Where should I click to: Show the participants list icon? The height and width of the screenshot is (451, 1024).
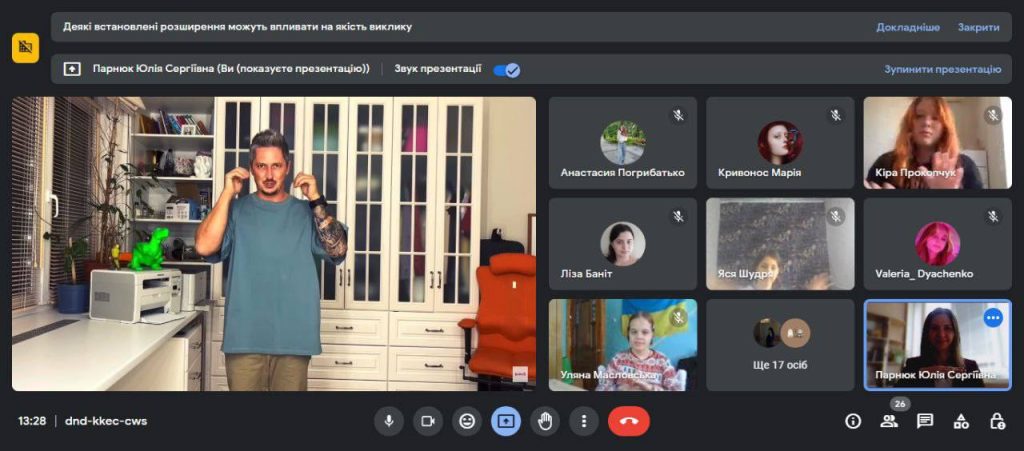pyautogui.click(x=889, y=421)
